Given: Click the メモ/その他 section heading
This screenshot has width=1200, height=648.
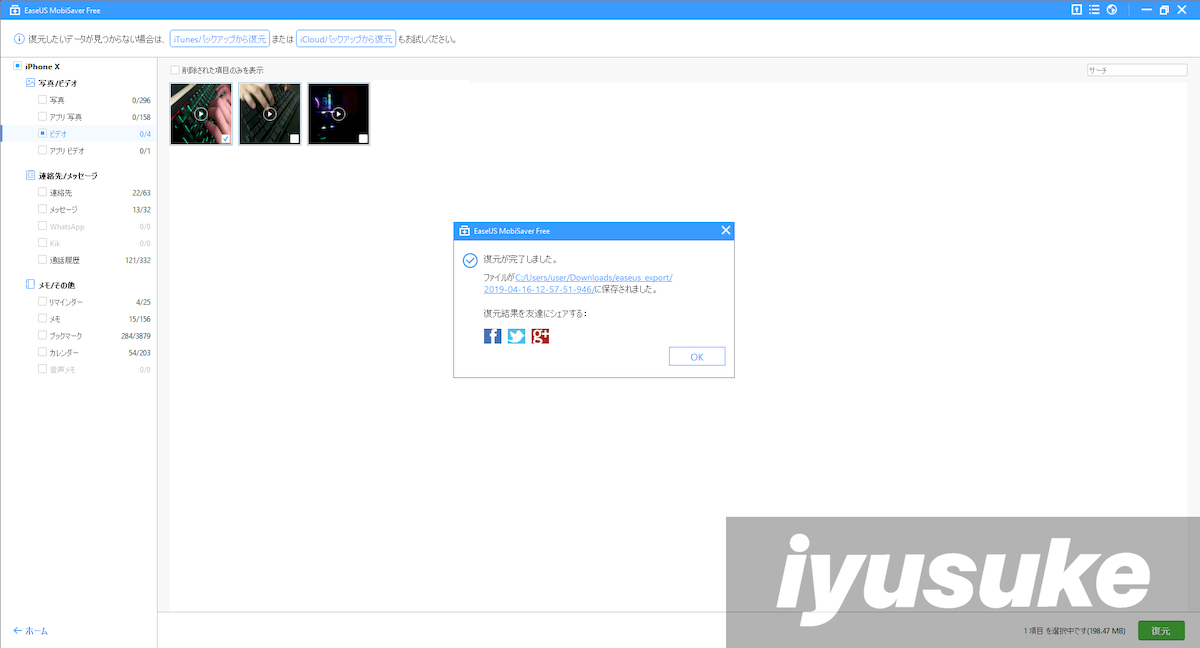Looking at the screenshot, I should pos(59,285).
